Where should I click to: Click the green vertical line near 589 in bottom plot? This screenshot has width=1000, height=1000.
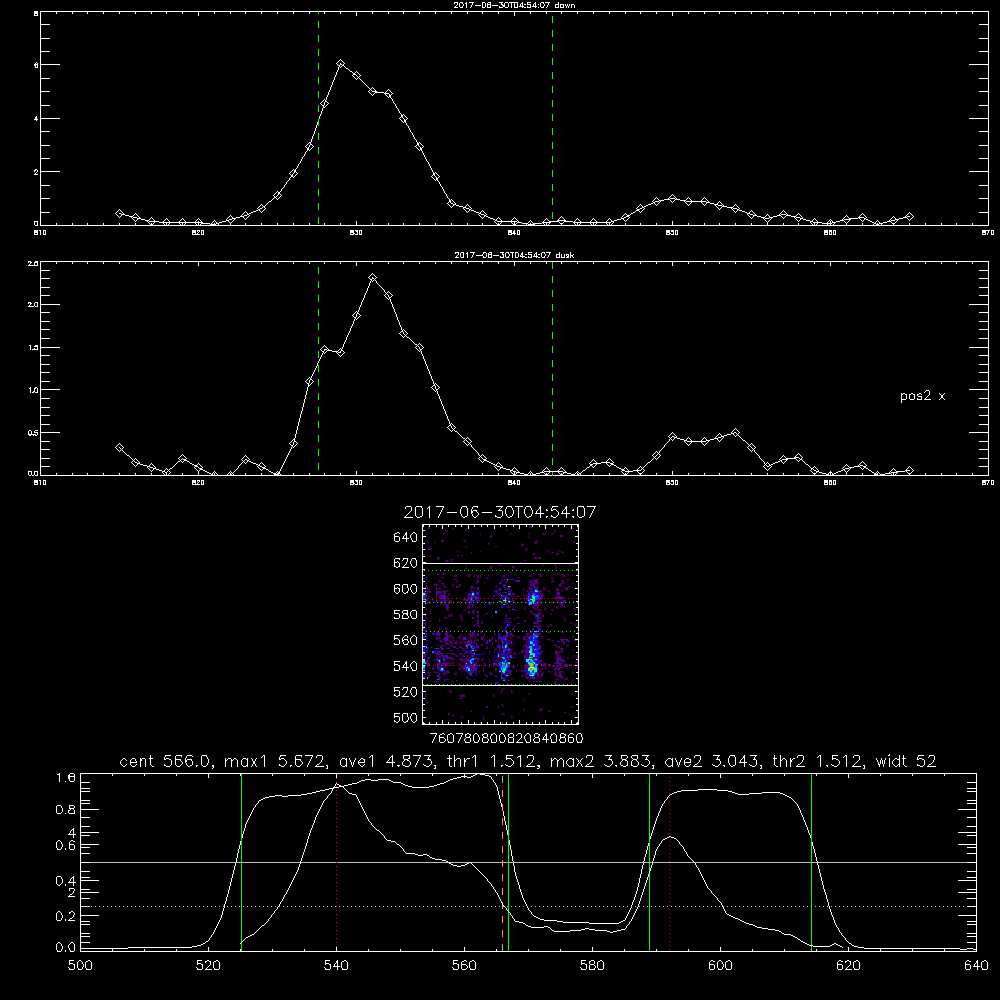[649, 862]
